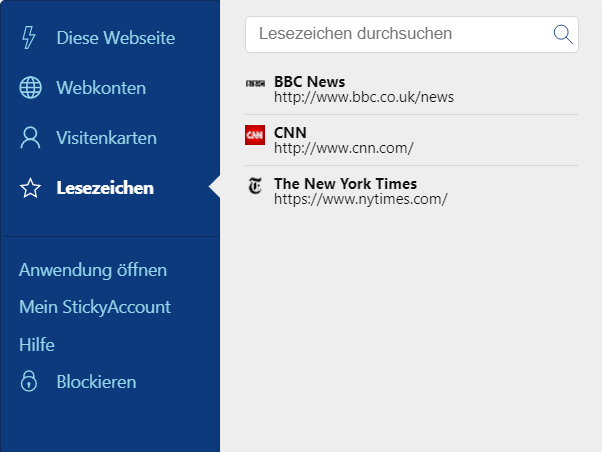Click the BBC News favicon
This screenshot has height=452, width=602.
pyautogui.click(x=255, y=83)
